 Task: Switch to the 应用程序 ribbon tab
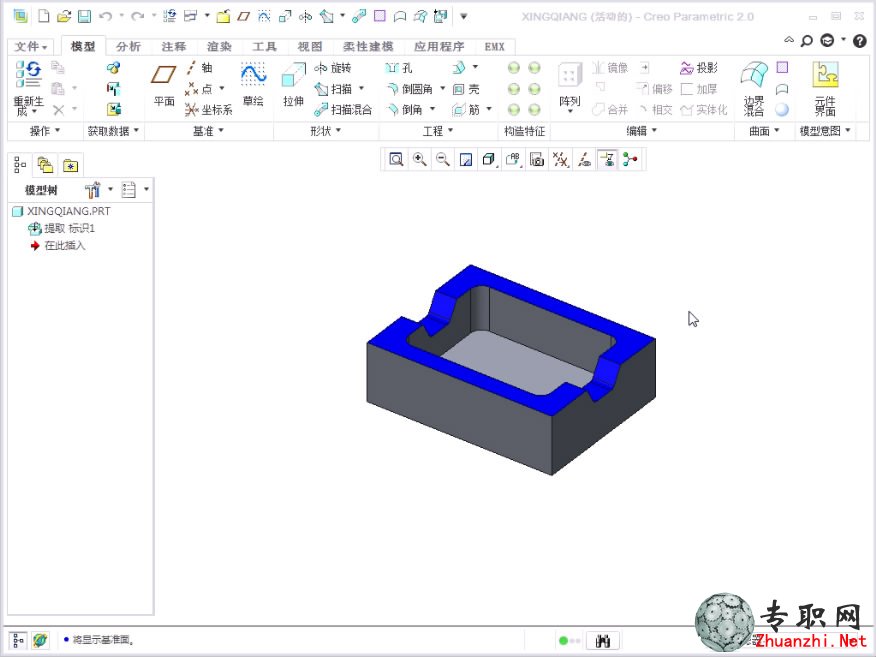tap(439, 46)
